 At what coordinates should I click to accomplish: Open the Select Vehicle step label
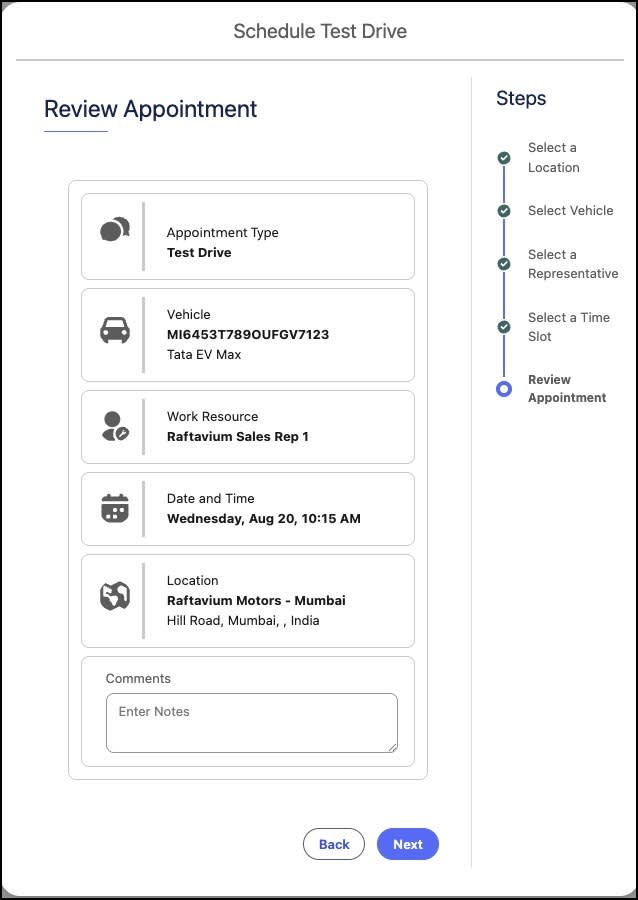[x=571, y=211]
